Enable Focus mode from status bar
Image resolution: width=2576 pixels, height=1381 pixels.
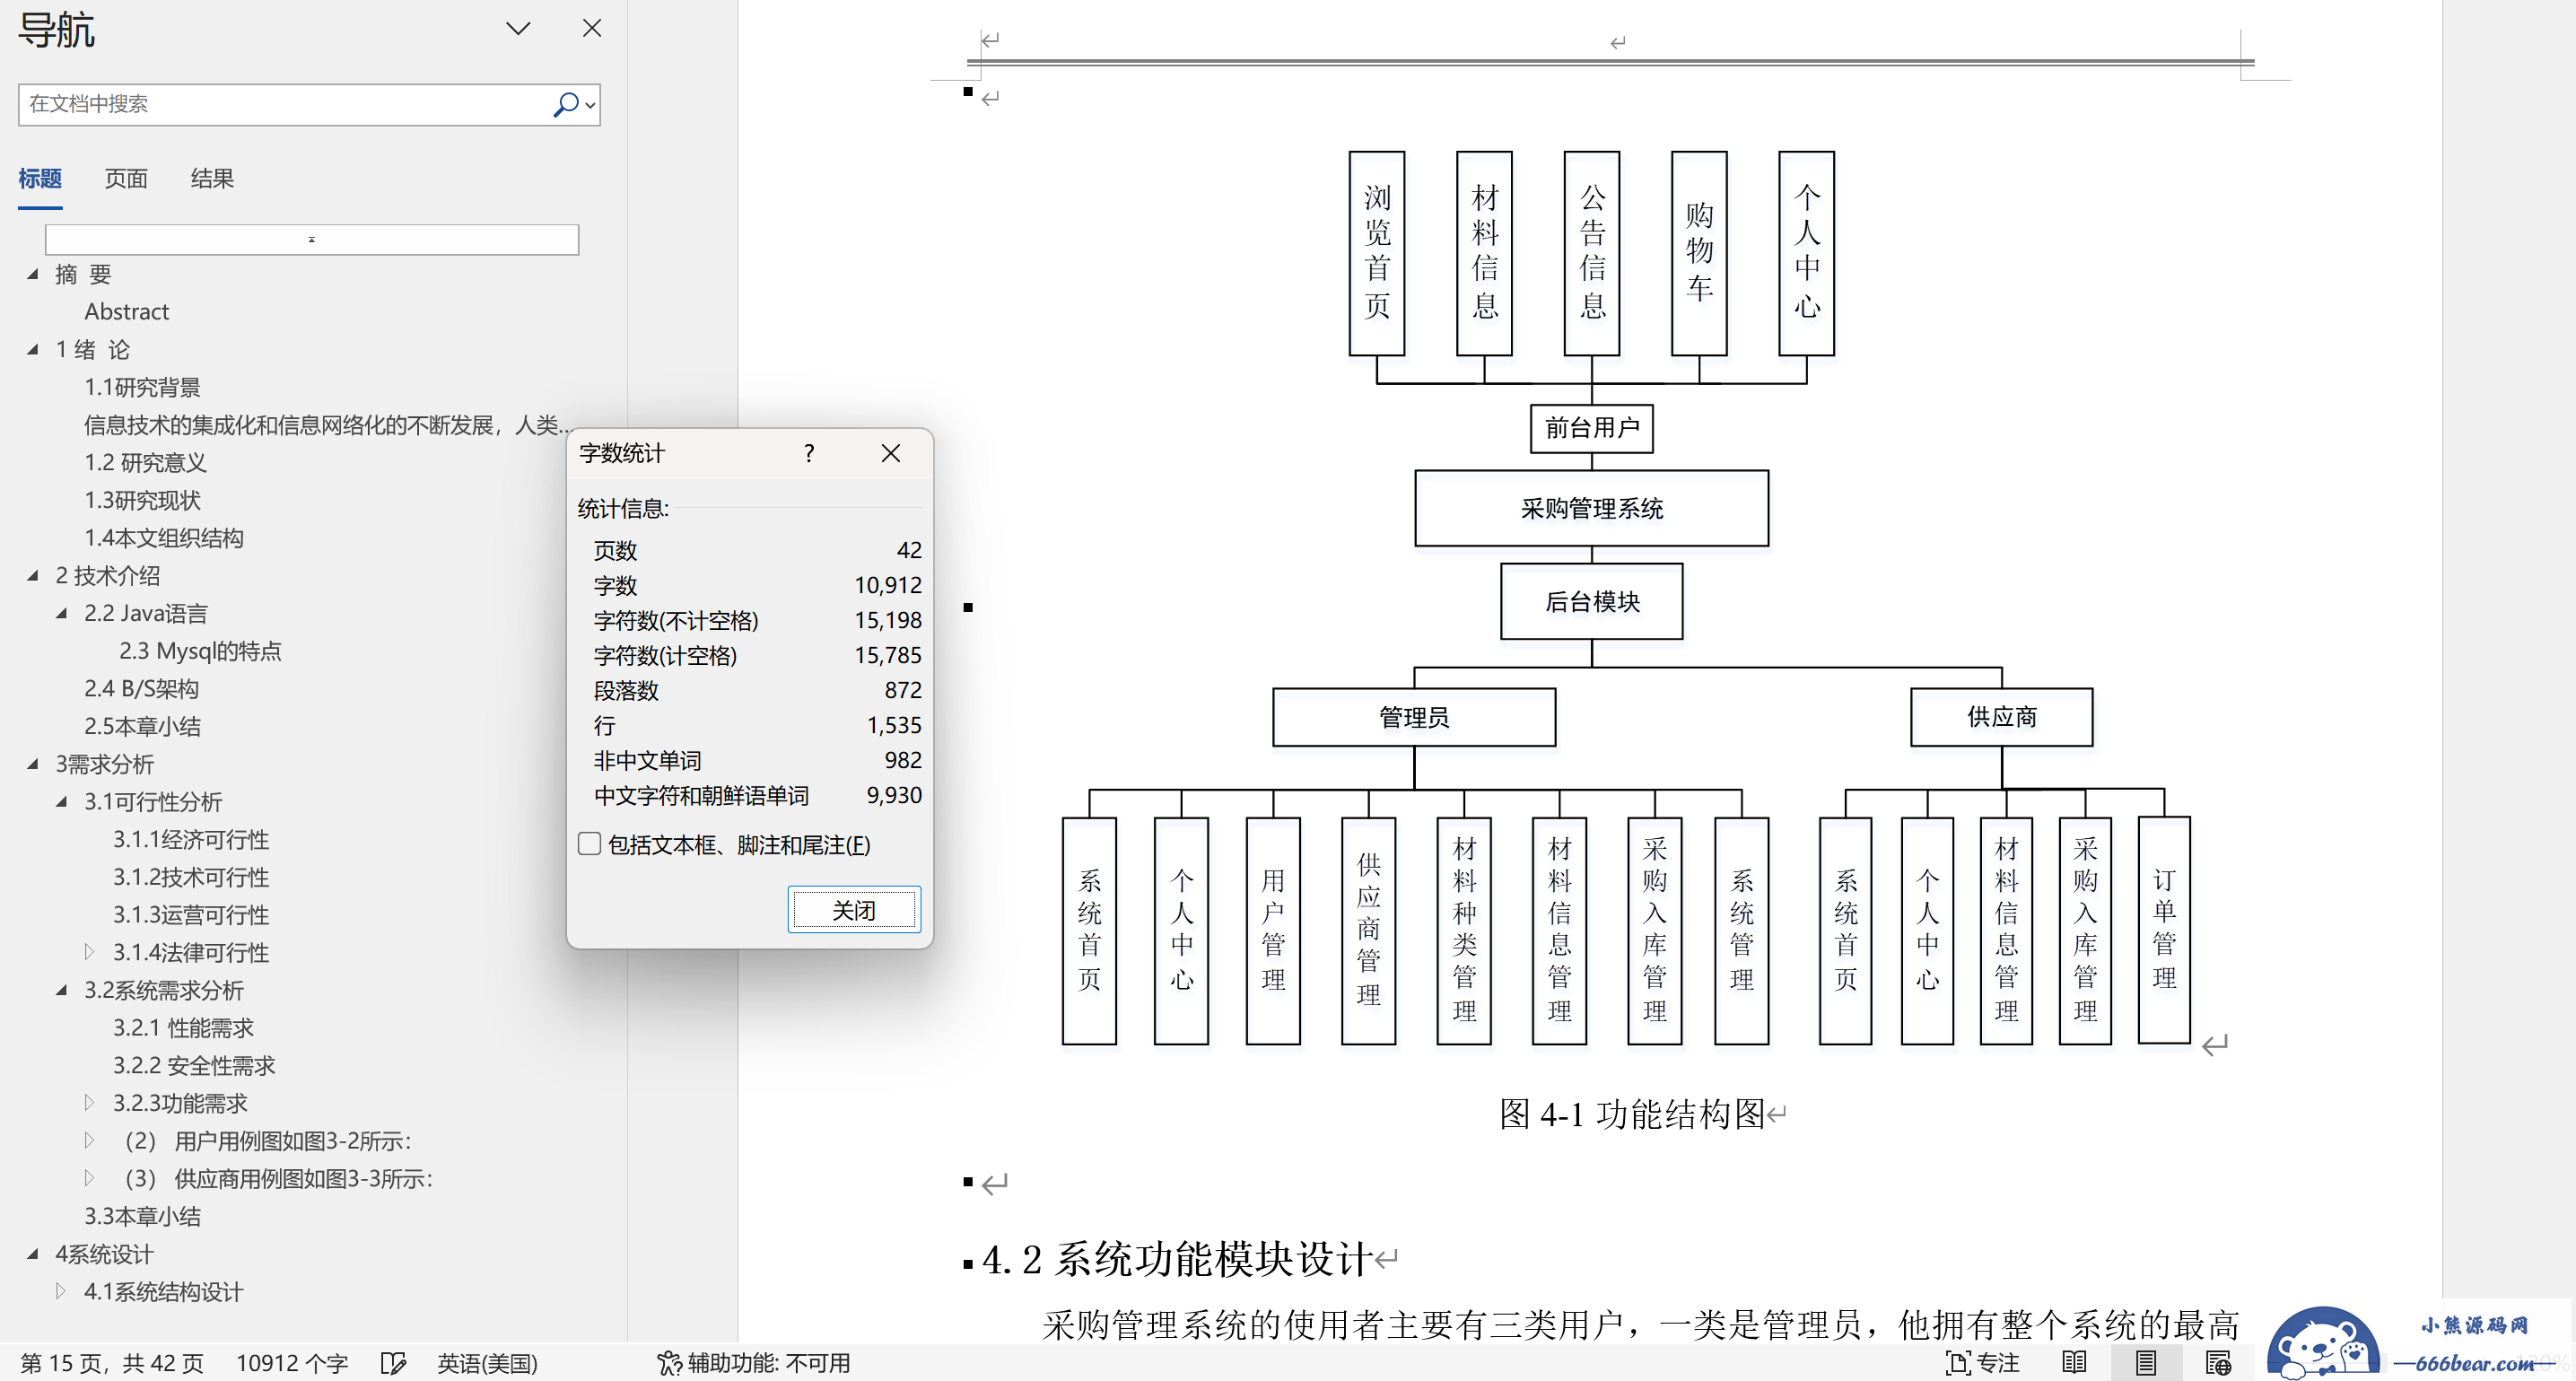pos(1982,1362)
